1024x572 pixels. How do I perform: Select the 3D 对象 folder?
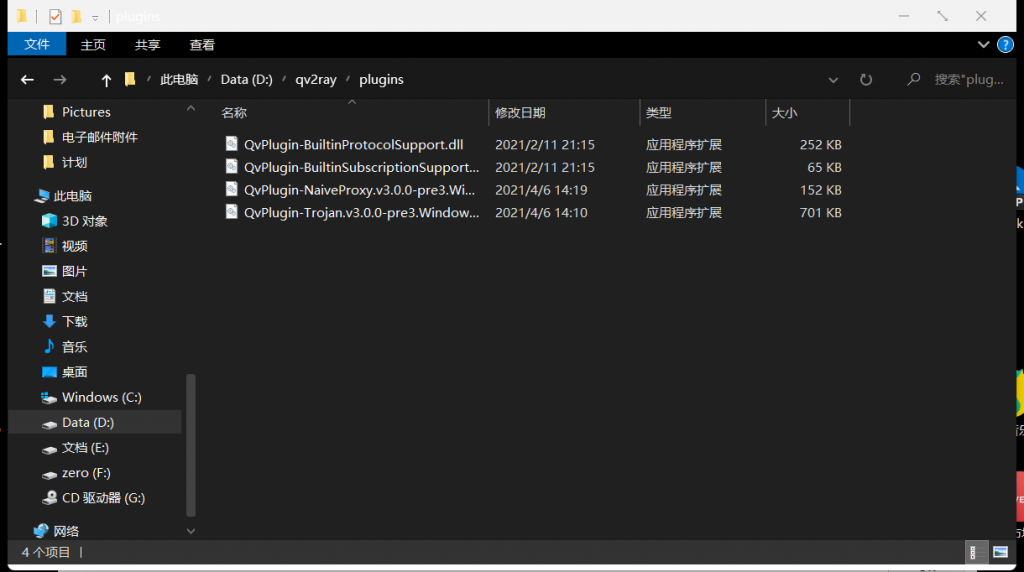coord(84,221)
